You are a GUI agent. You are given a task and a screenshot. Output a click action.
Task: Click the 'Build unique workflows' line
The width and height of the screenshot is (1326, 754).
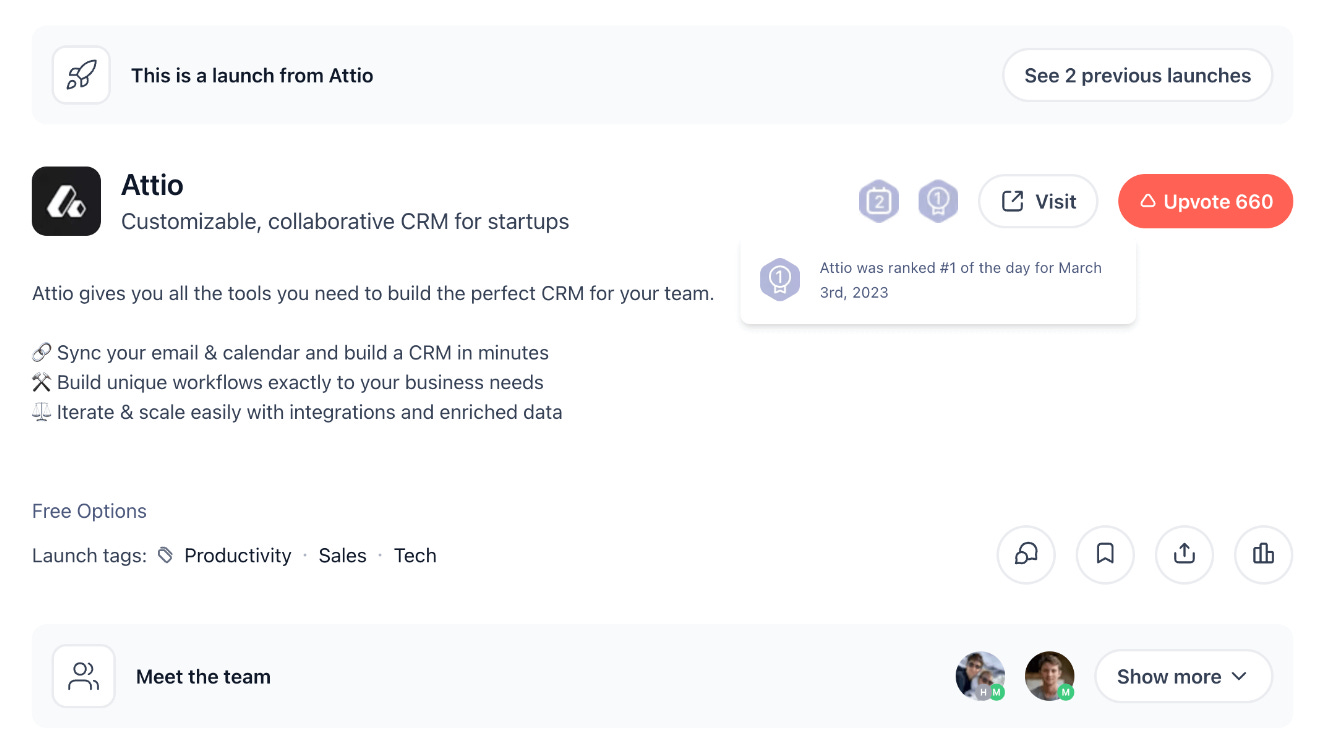[288, 382]
